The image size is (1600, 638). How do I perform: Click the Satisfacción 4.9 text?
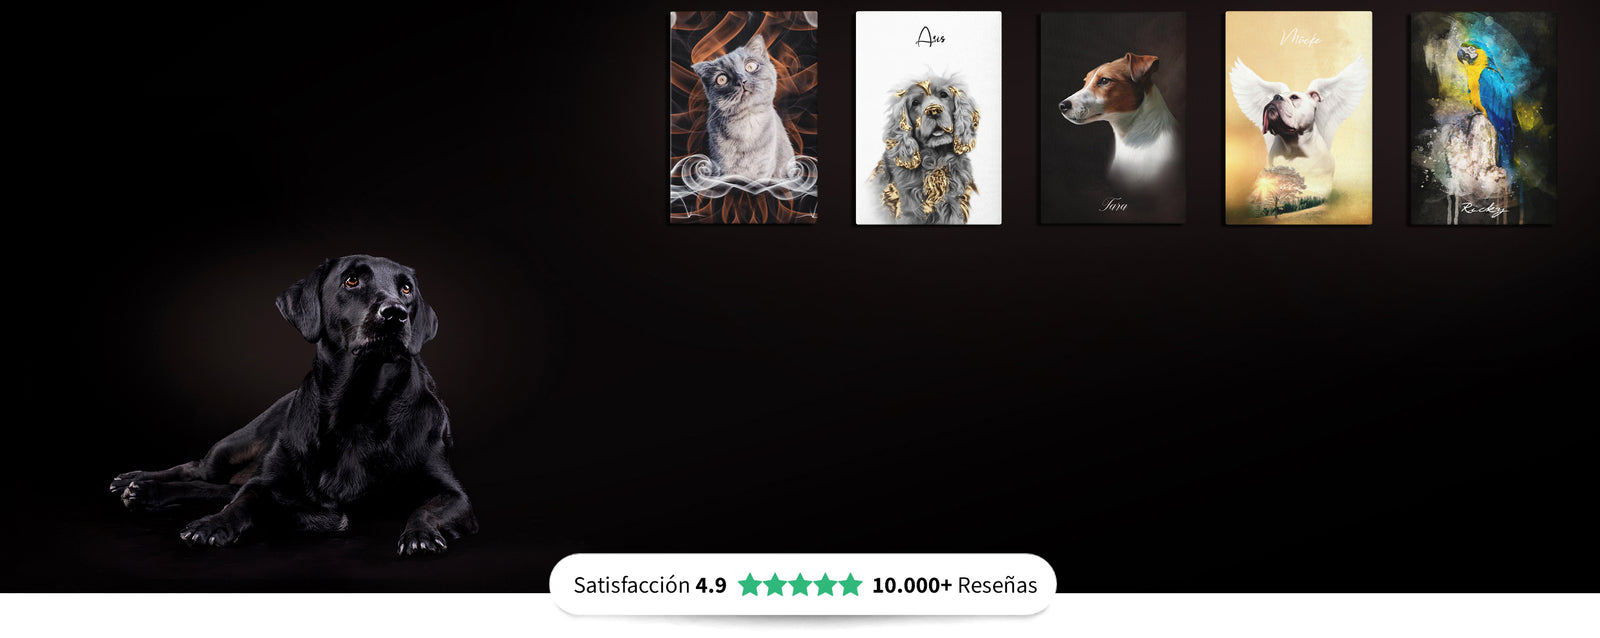point(650,585)
